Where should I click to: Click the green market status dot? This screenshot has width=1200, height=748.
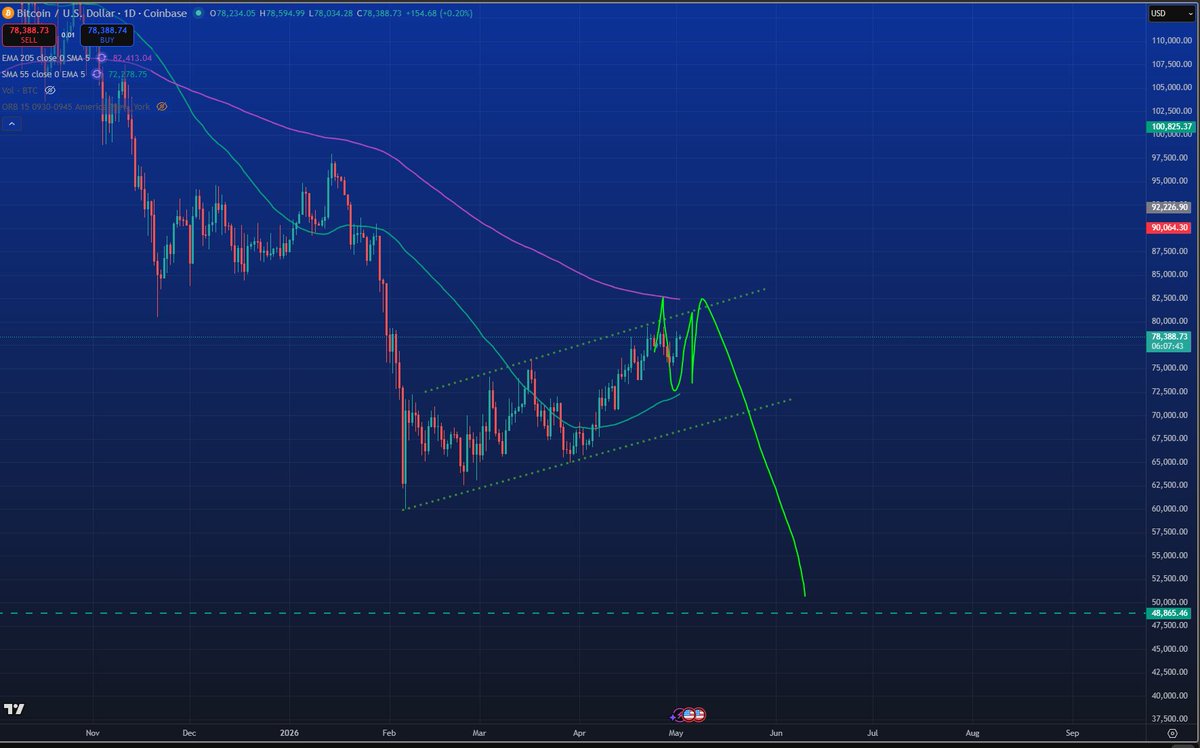[x=198, y=13]
